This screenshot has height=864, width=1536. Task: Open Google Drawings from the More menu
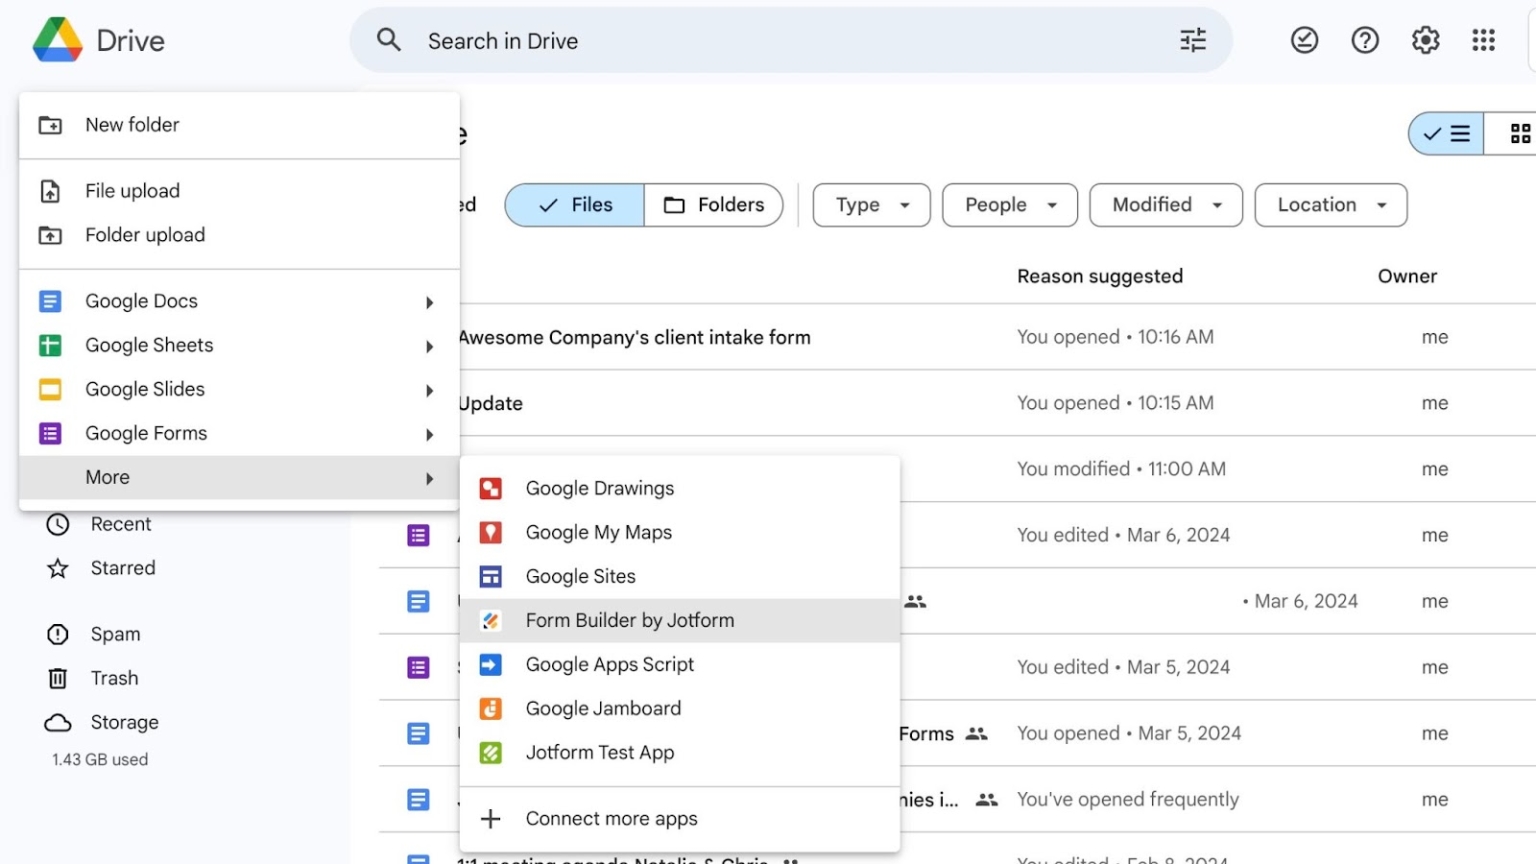[599, 488]
